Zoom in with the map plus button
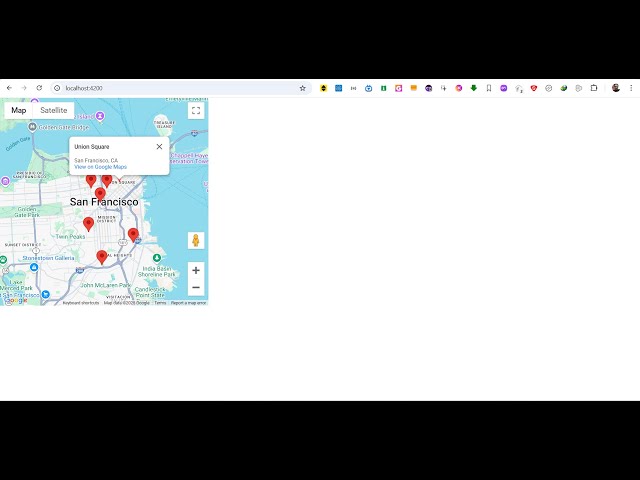Image resolution: width=640 pixels, height=480 pixels. pyautogui.click(x=196, y=270)
